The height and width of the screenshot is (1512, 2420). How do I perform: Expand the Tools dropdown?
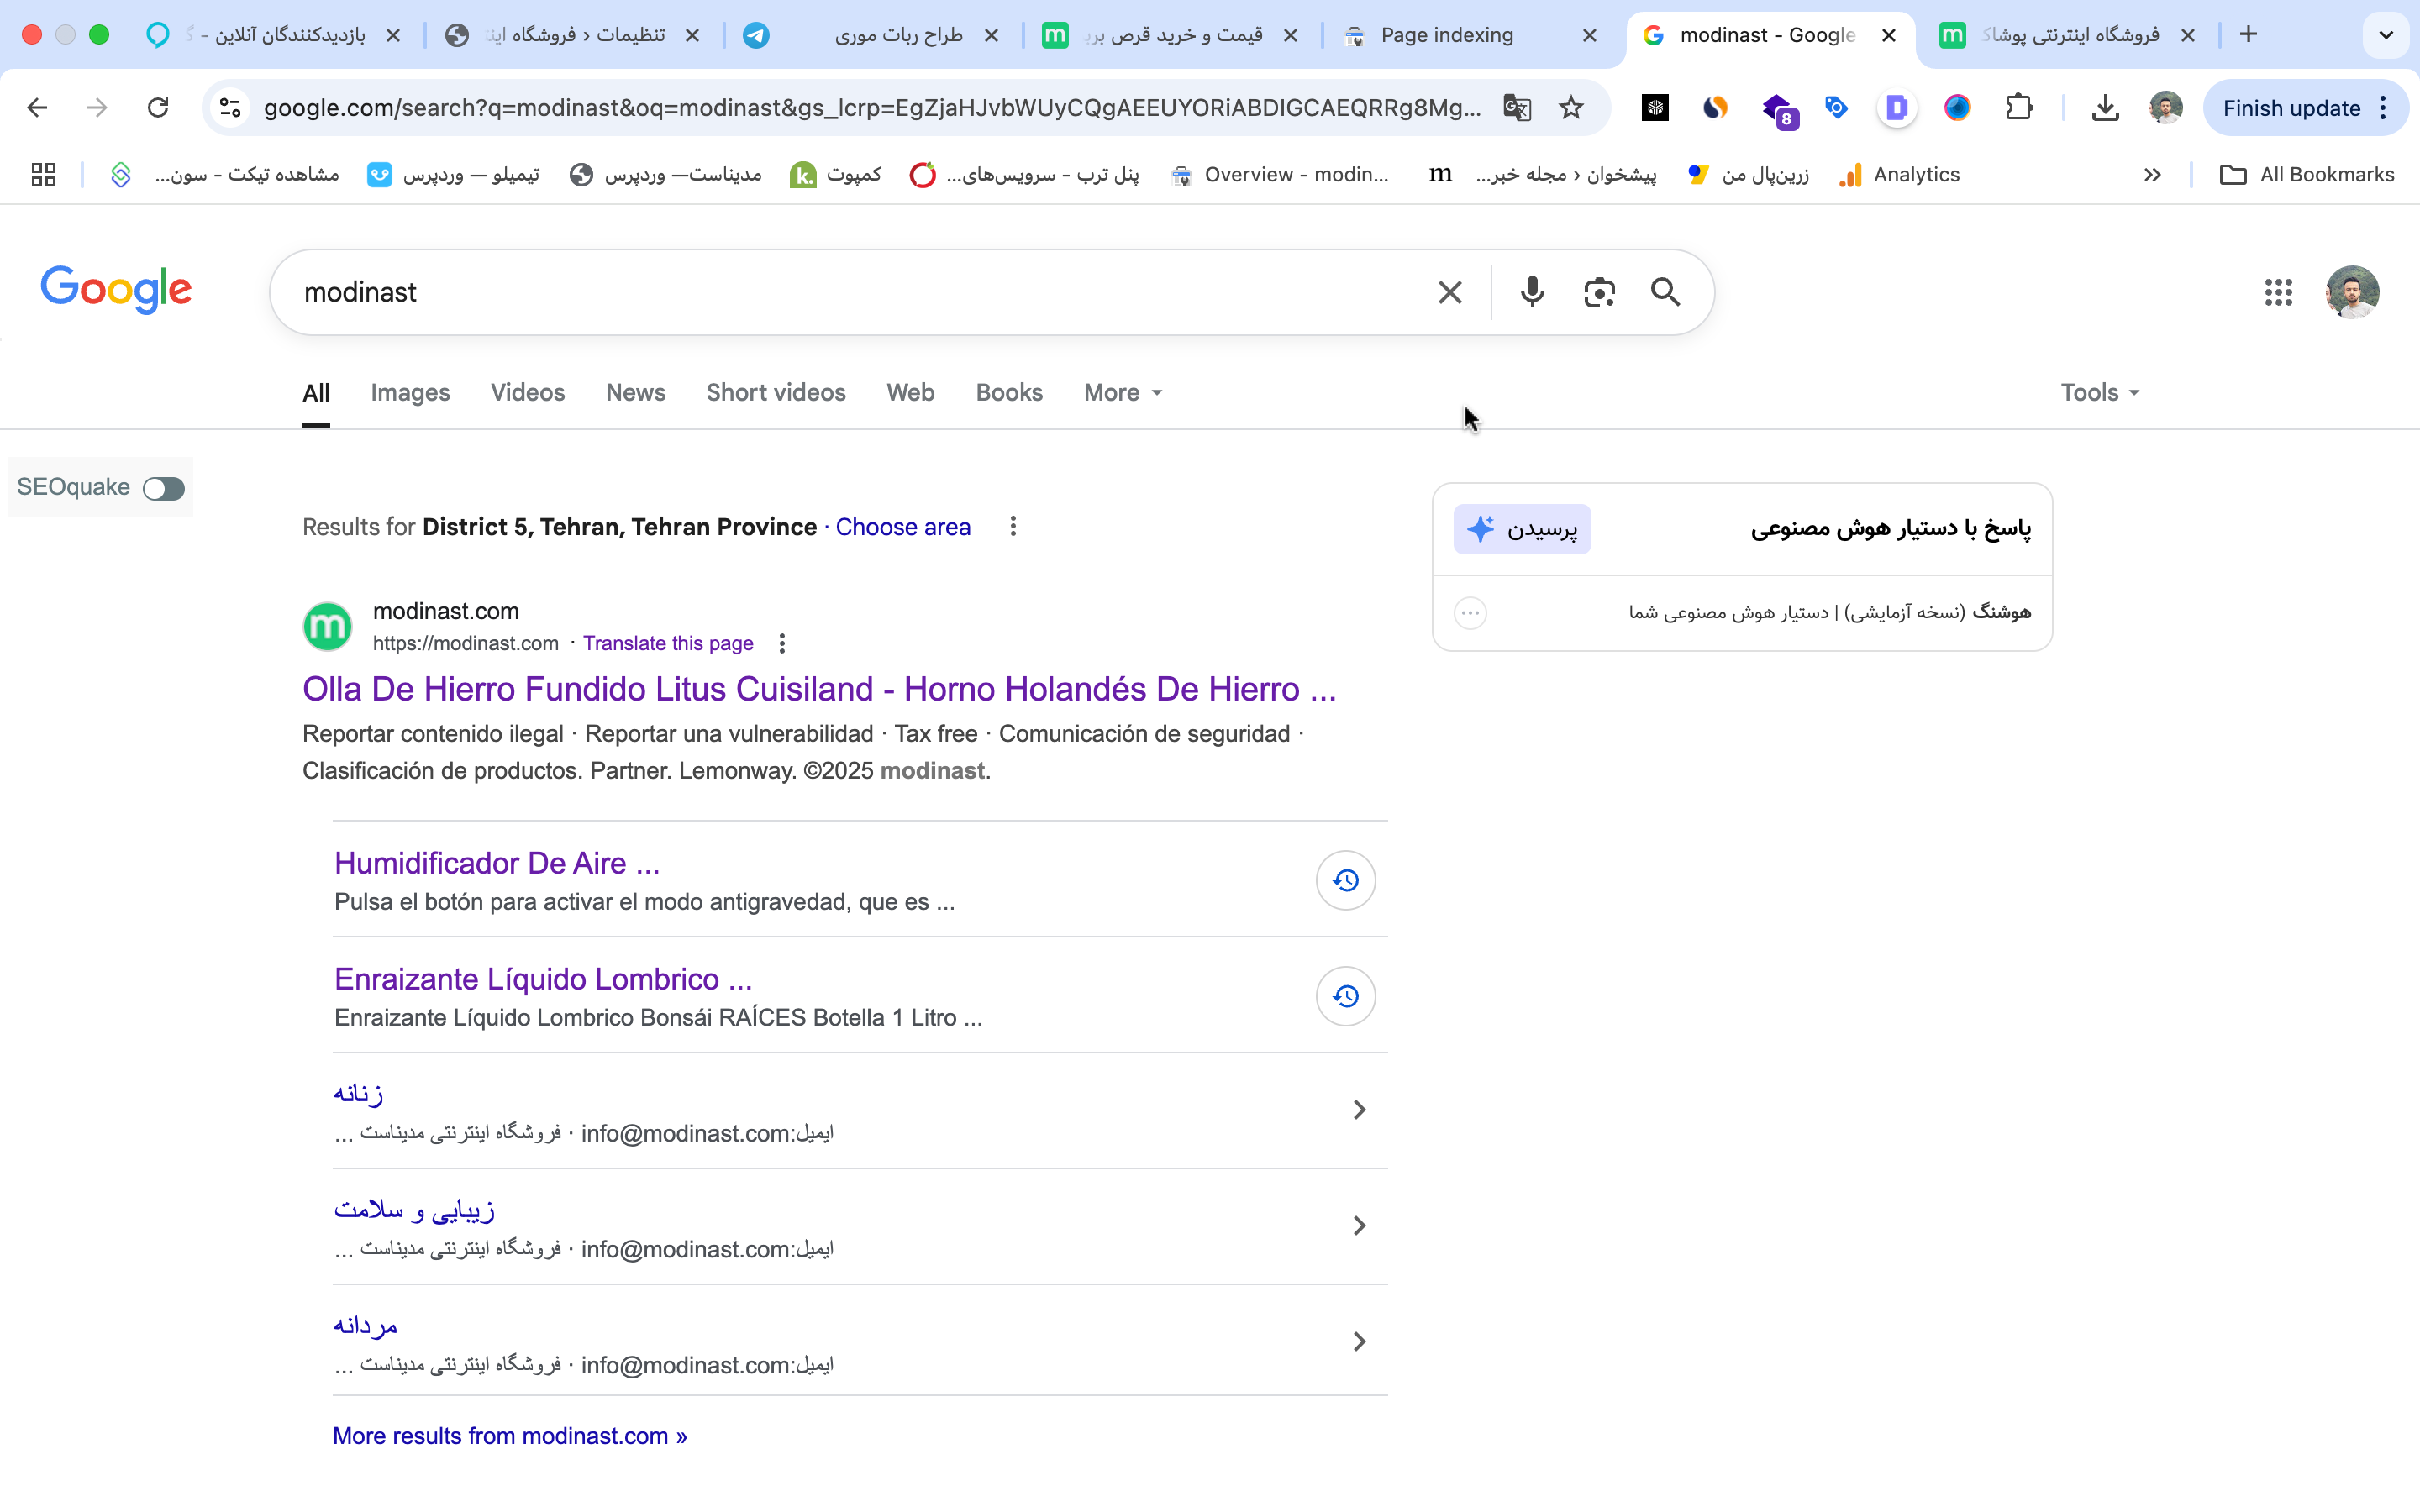[2099, 393]
